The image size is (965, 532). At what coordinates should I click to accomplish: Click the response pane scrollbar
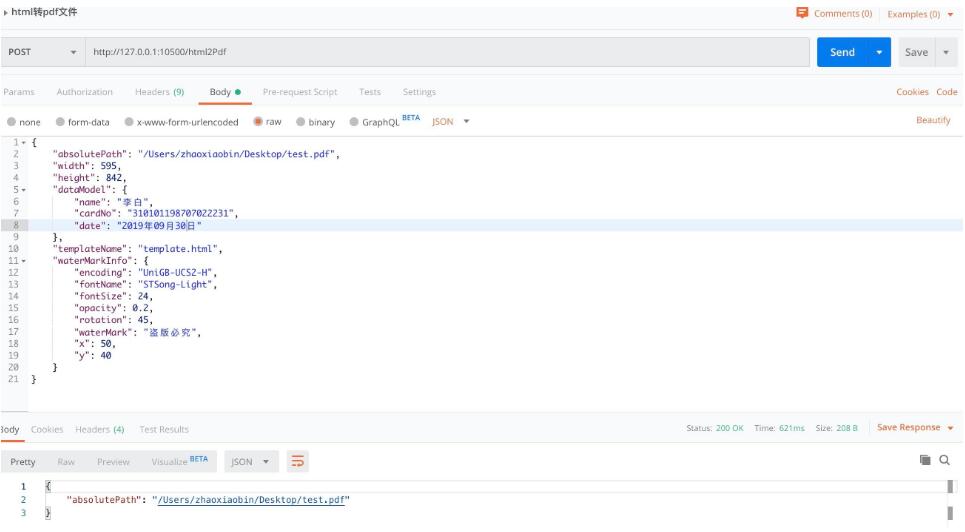pos(950,500)
